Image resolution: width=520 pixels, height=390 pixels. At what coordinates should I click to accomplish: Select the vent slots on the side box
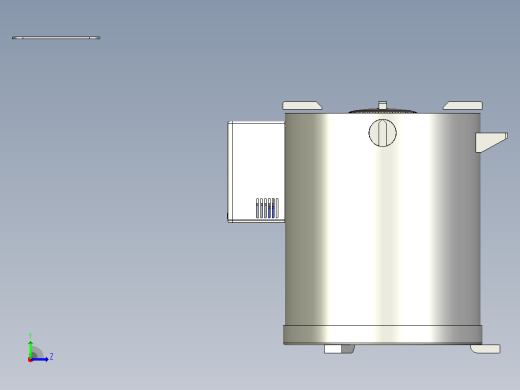(x=267, y=208)
